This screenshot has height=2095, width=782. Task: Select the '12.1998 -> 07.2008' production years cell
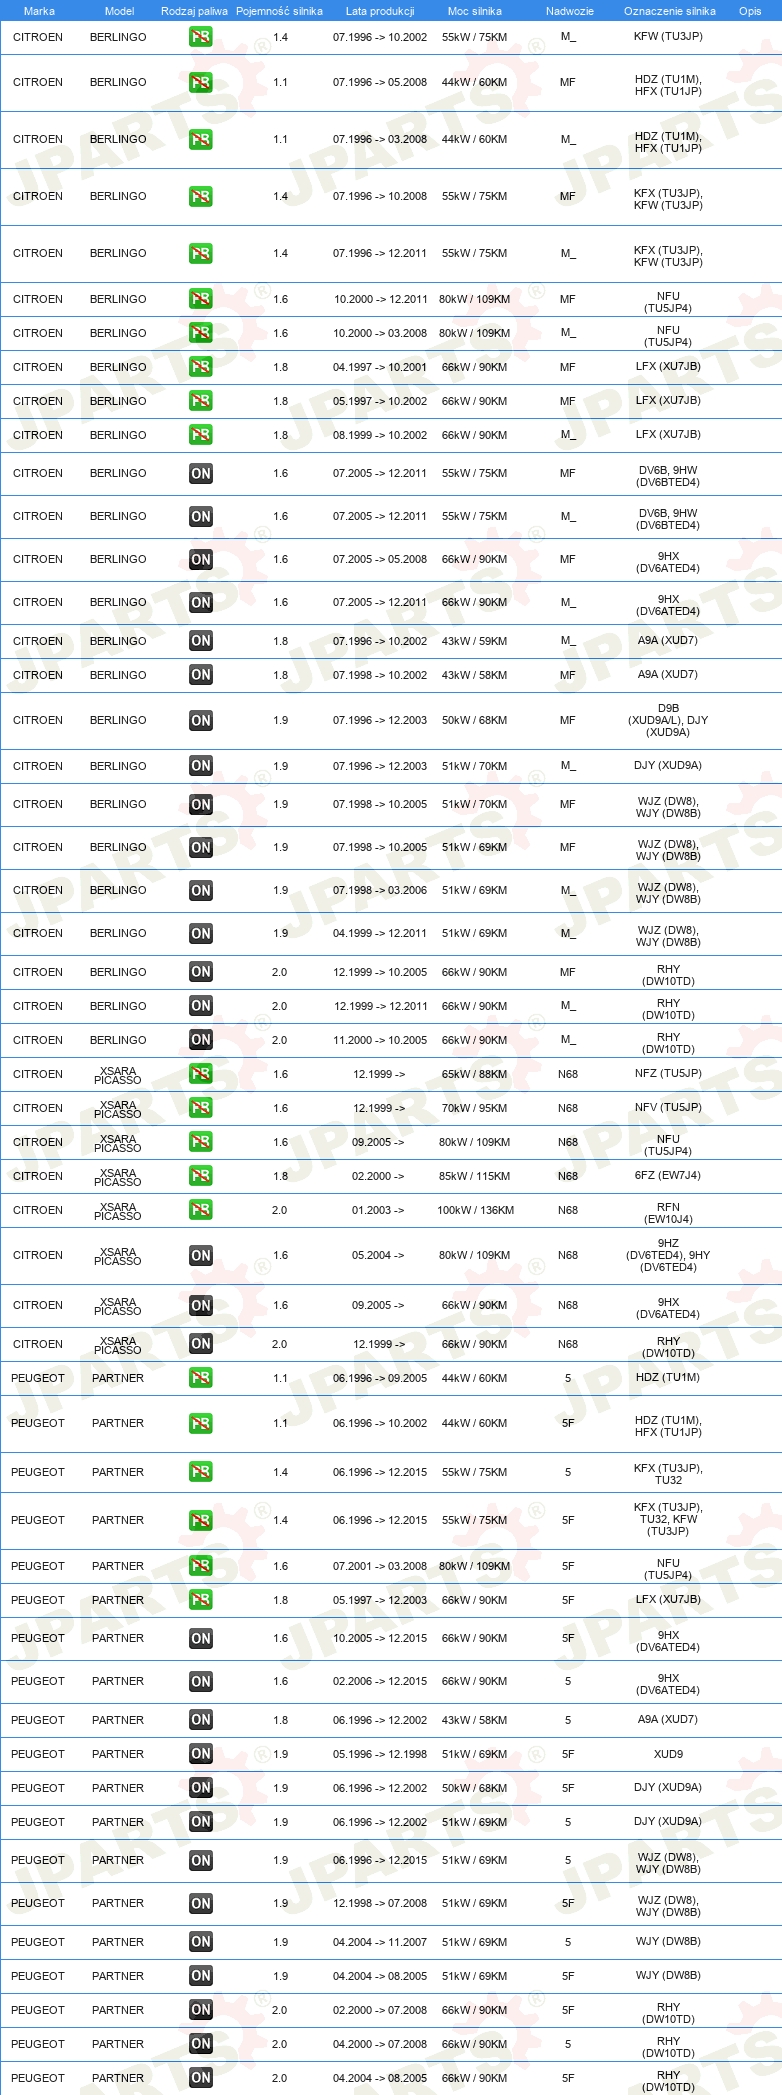tap(380, 1903)
